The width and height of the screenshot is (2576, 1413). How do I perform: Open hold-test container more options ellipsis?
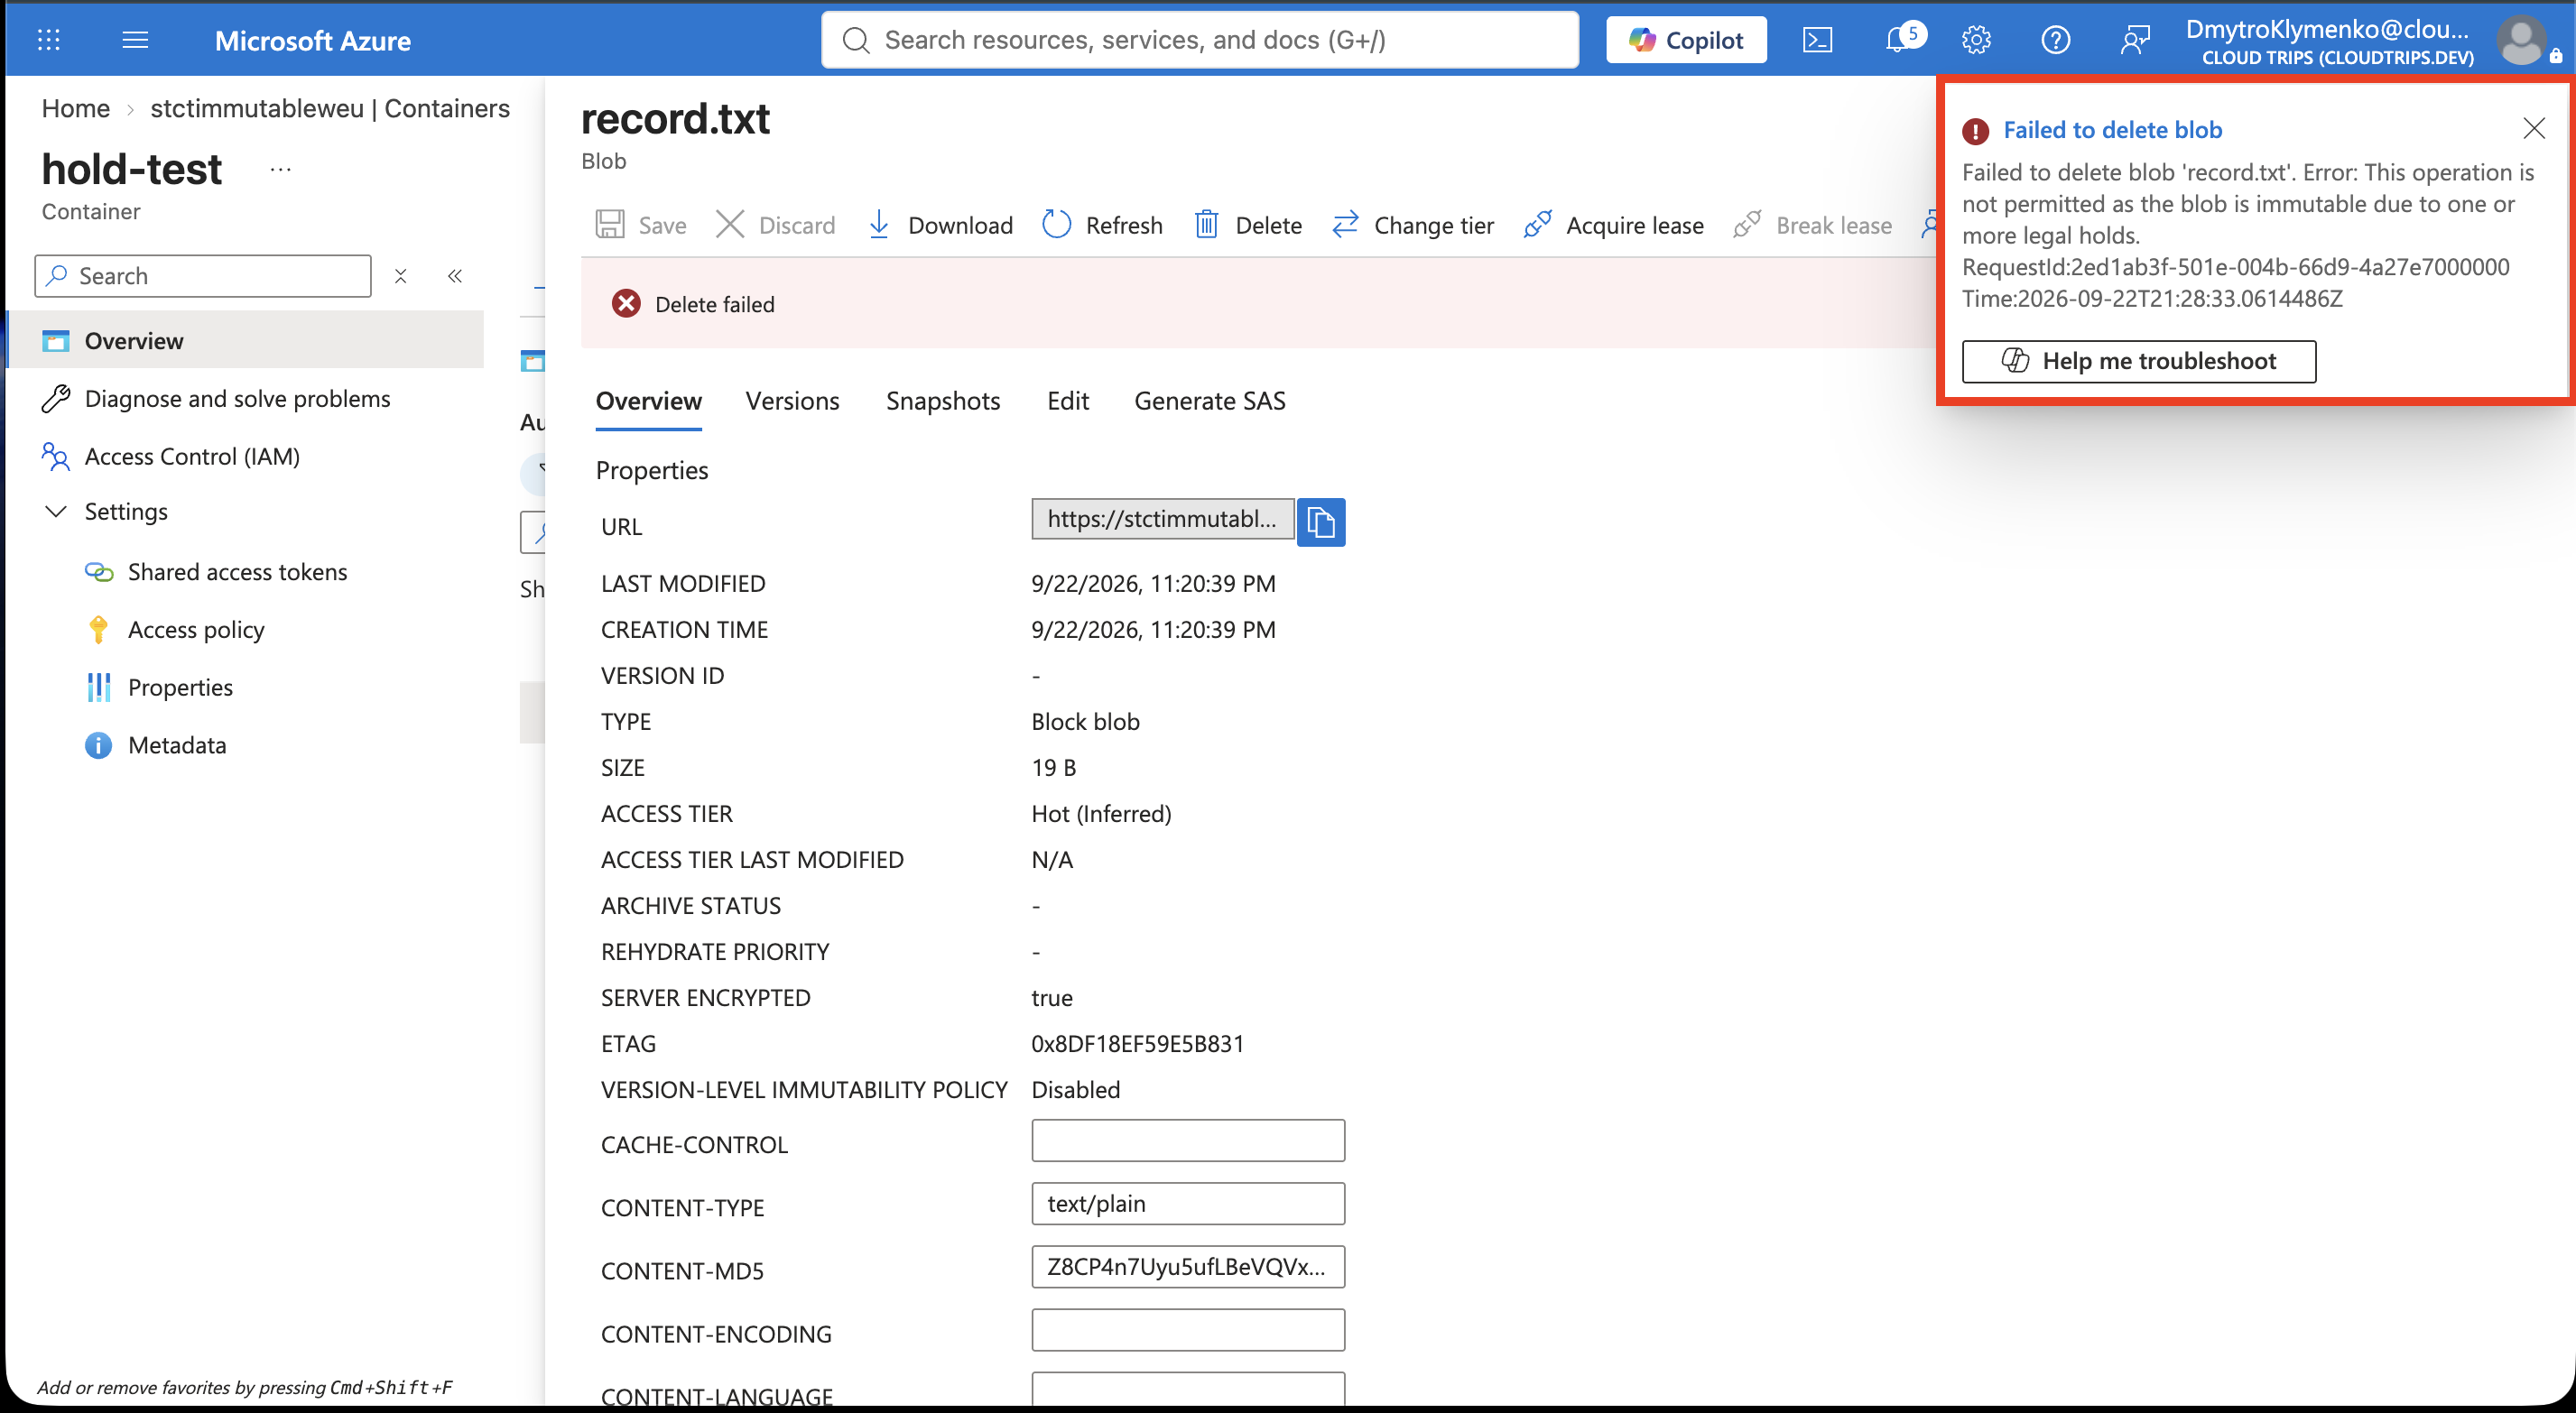(281, 170)
